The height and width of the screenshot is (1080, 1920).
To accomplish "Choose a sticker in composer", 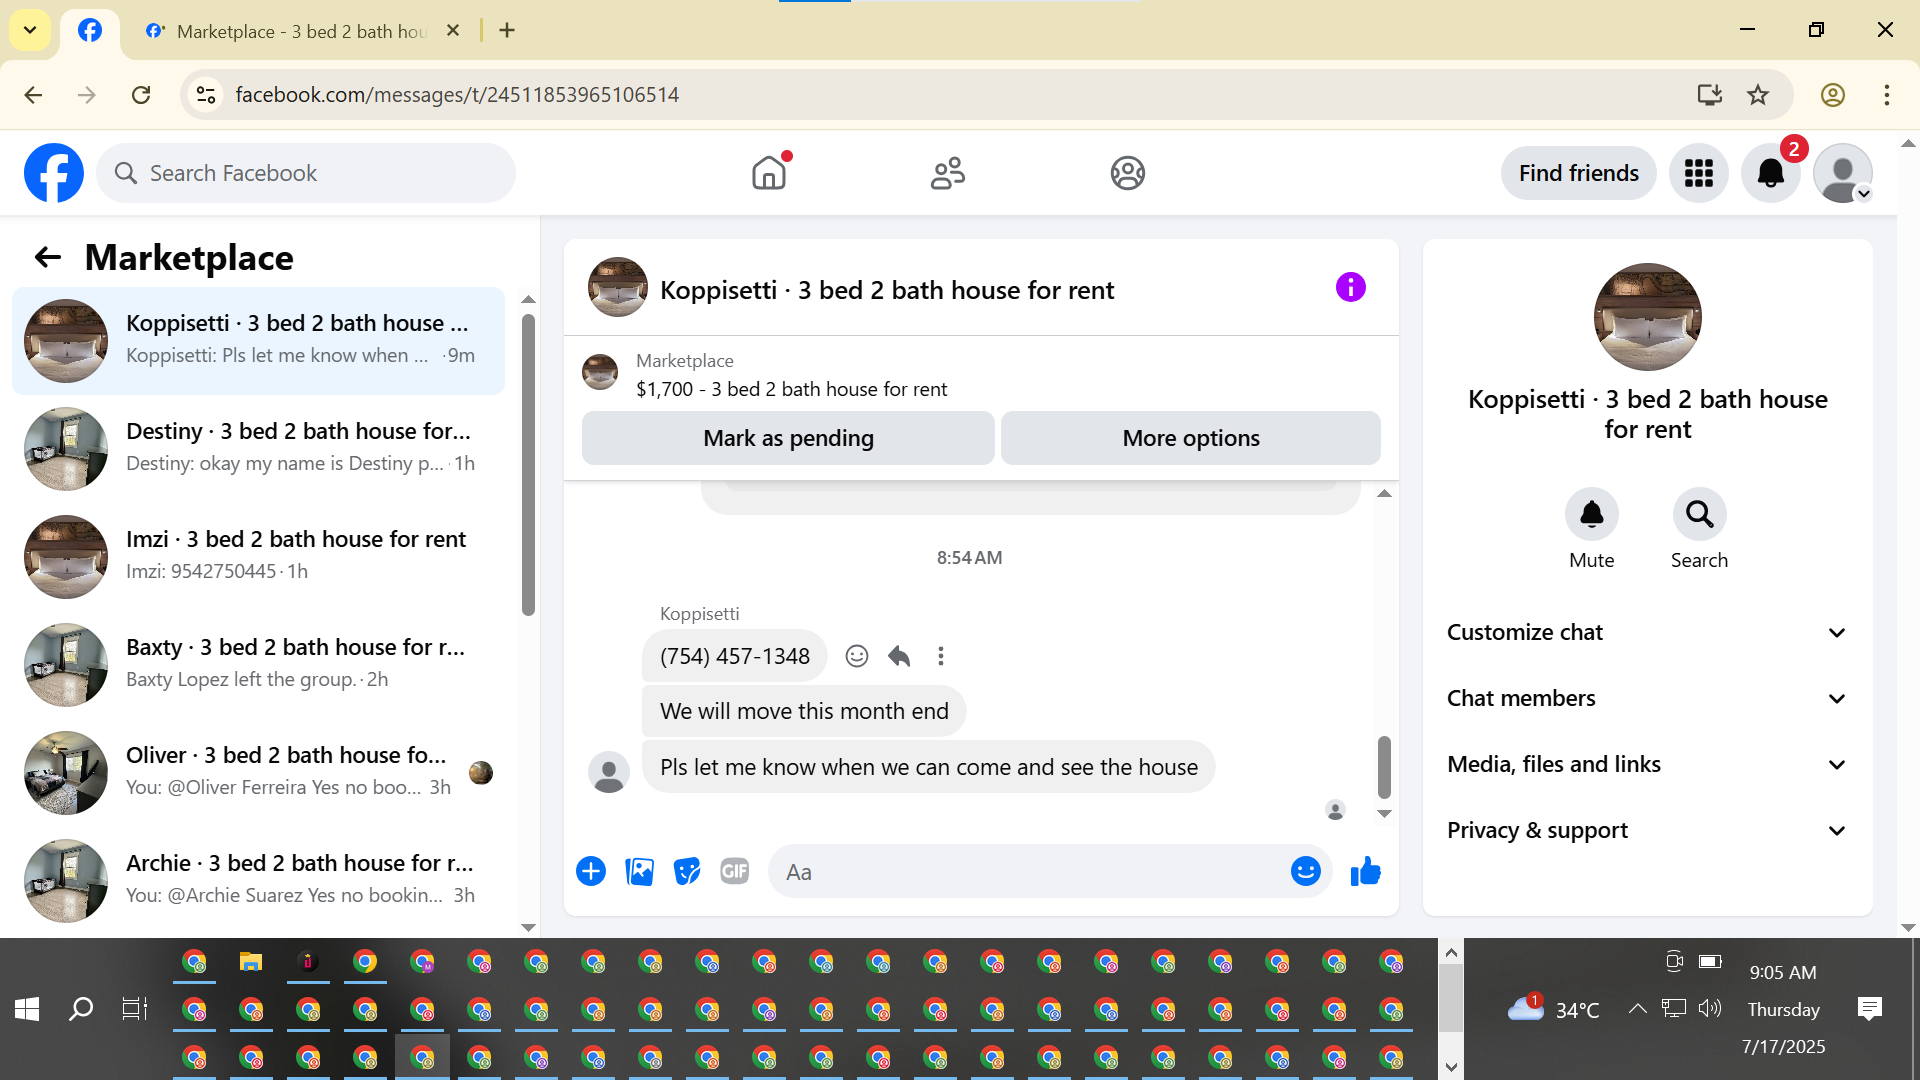I will click(687, 872).
